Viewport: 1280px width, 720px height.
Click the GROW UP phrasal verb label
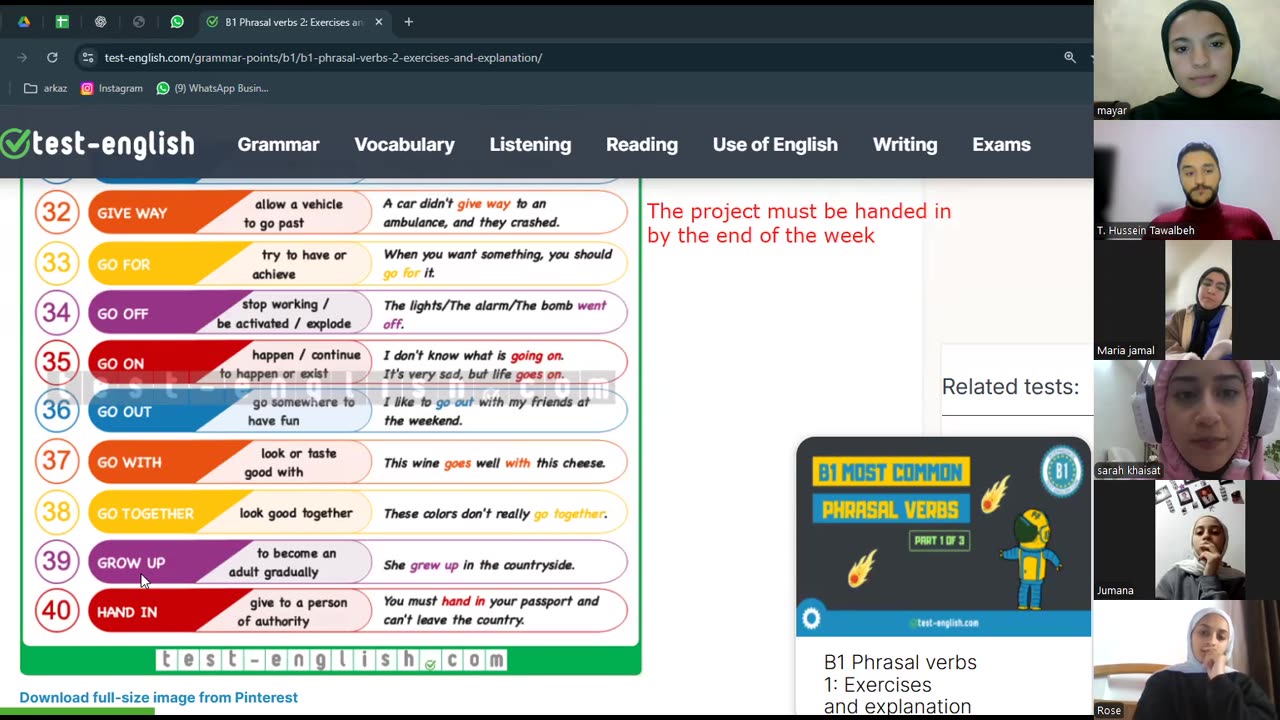[131, 562]
